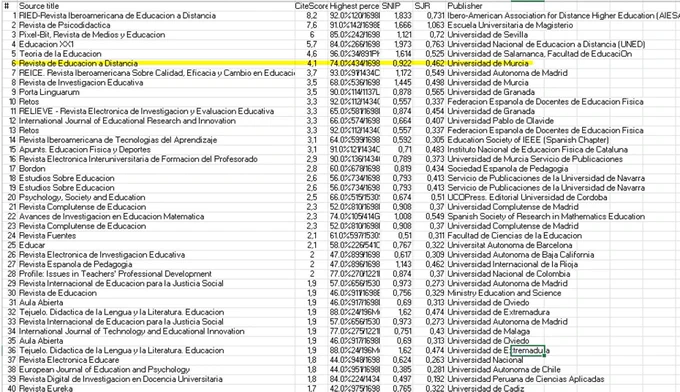Viewport: 680px width, 392px height.
Task: Select publisher 'Facultad de Ciencias de la Educacion'
Action: click(515, 235)
